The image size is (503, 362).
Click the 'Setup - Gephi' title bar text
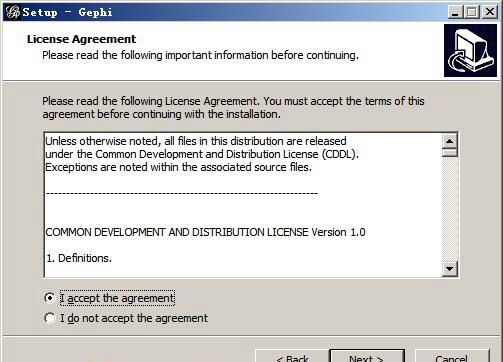click(x=68, y=12)
